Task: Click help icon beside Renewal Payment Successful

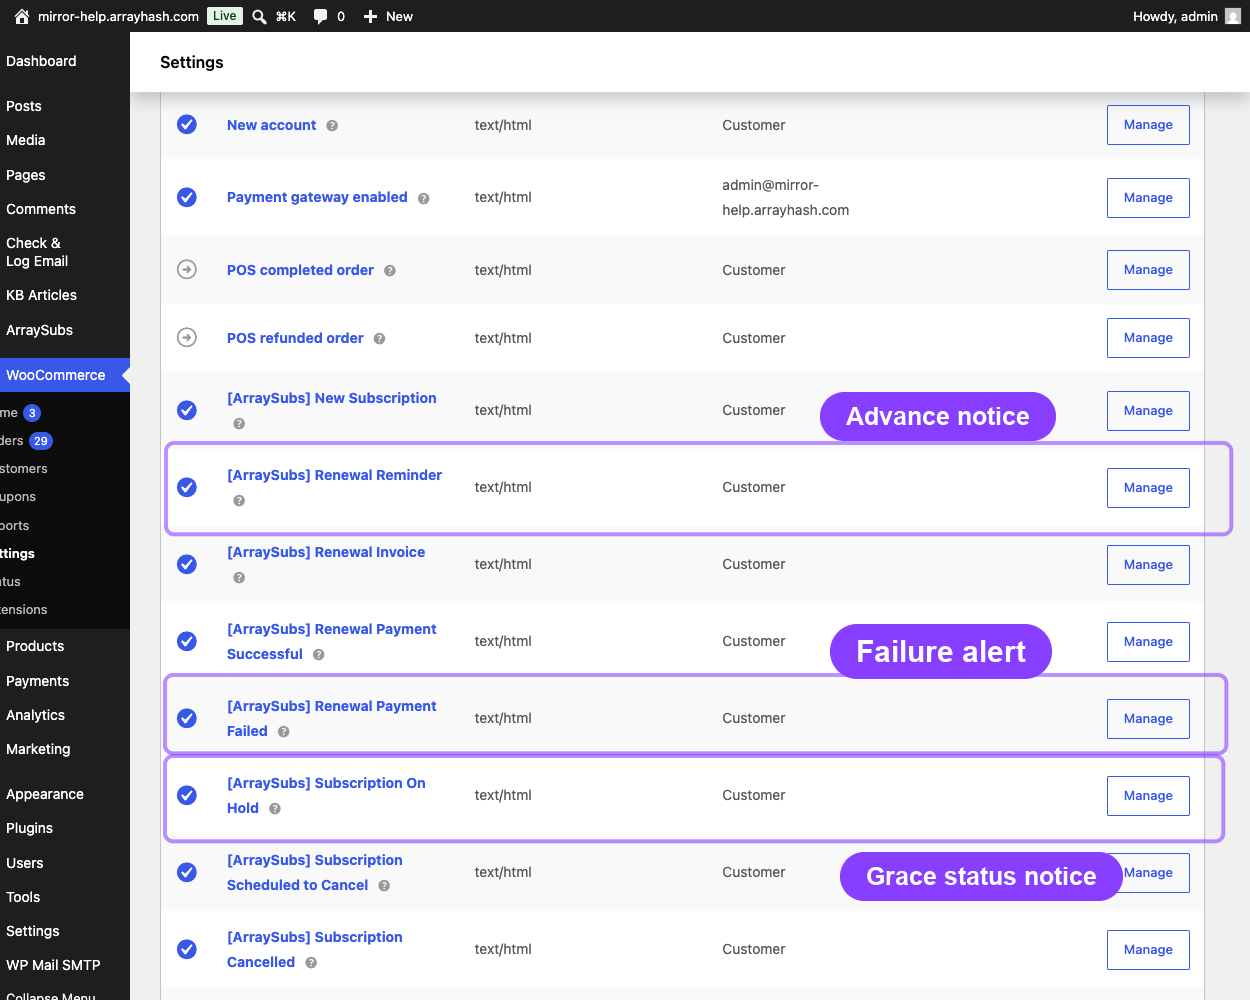Action: (319, 655)
